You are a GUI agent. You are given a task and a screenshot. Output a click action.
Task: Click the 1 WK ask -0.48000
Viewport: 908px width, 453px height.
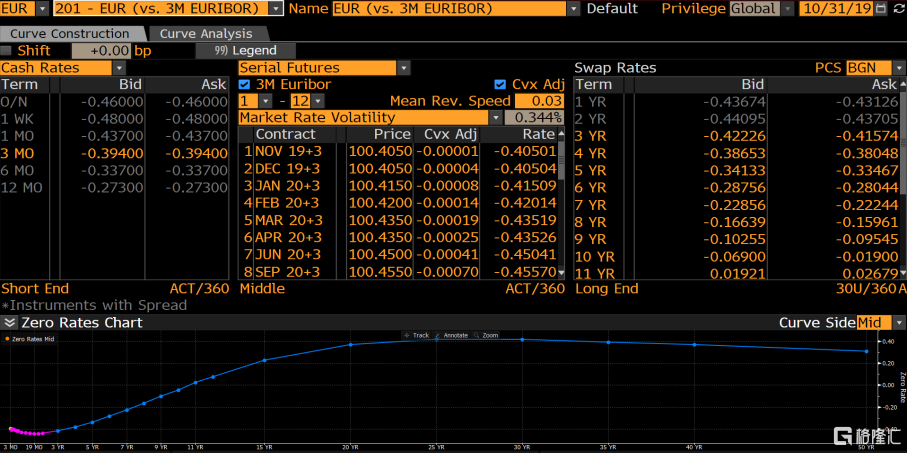click(196, 119)
